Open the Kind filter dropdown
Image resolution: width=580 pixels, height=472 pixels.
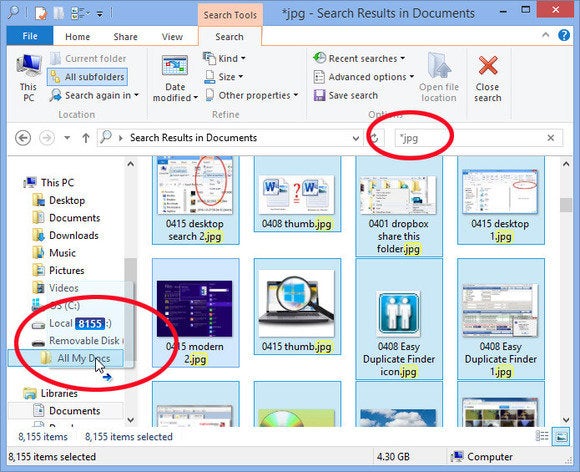224,58
